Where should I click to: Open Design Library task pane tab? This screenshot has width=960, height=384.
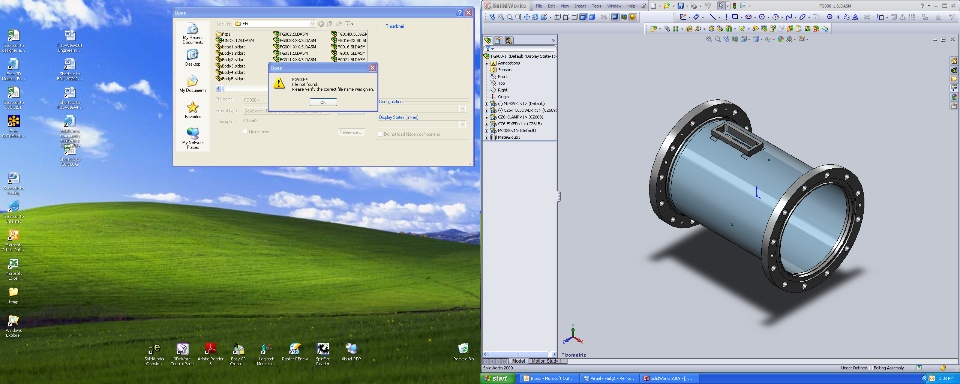point(954,70)
